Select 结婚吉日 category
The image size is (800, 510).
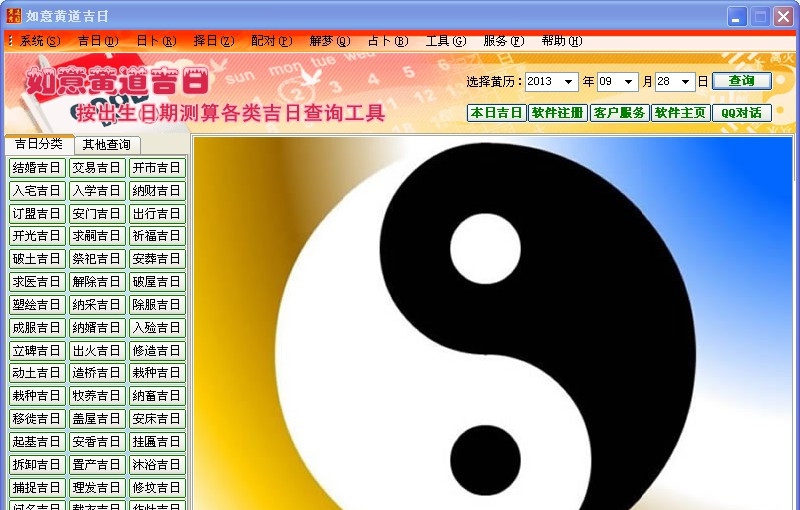(37, 168)
